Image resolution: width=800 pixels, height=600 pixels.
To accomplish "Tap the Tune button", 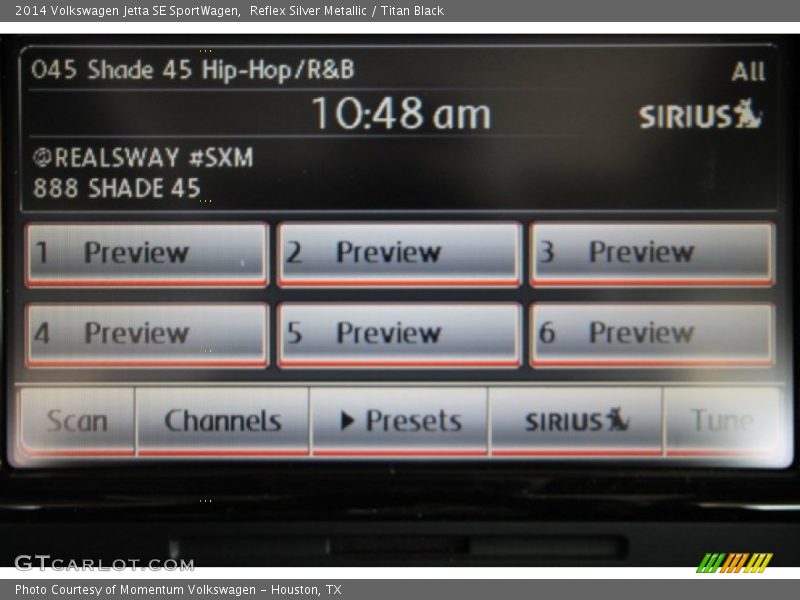I will coord(722,421).
